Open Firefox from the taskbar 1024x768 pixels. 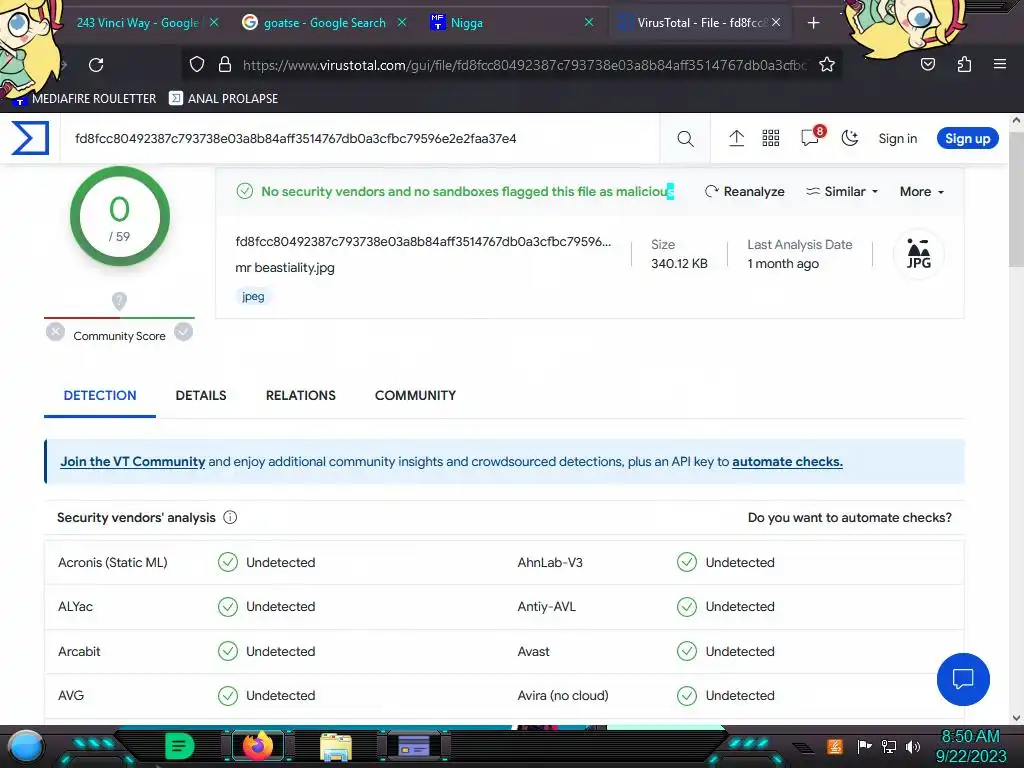(x=257, y=746)
